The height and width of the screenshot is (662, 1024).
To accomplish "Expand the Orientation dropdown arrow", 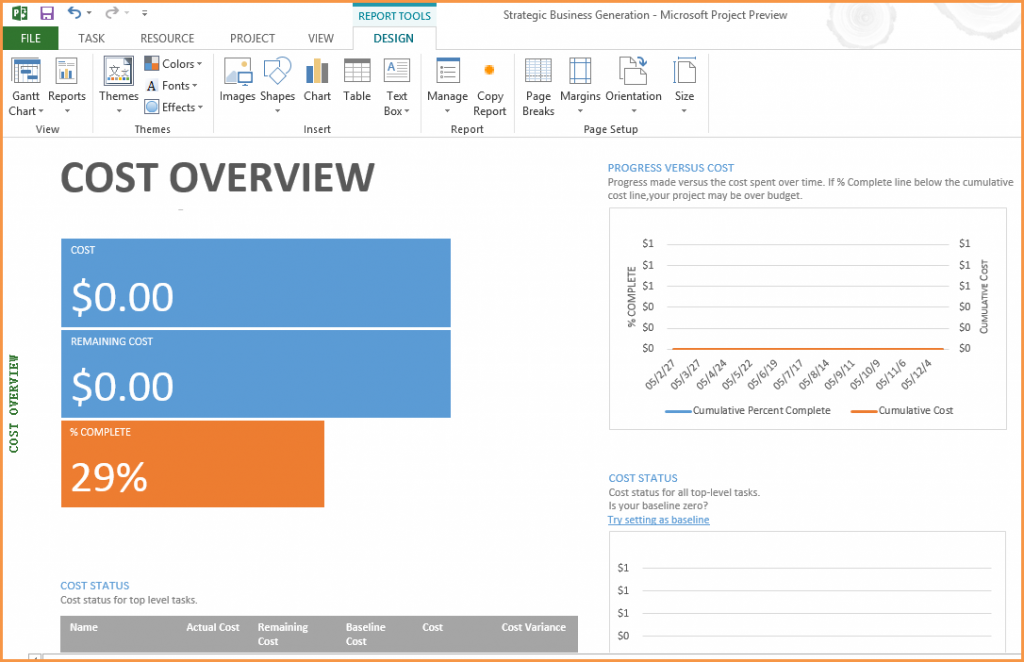I will (x=633, y=112).
